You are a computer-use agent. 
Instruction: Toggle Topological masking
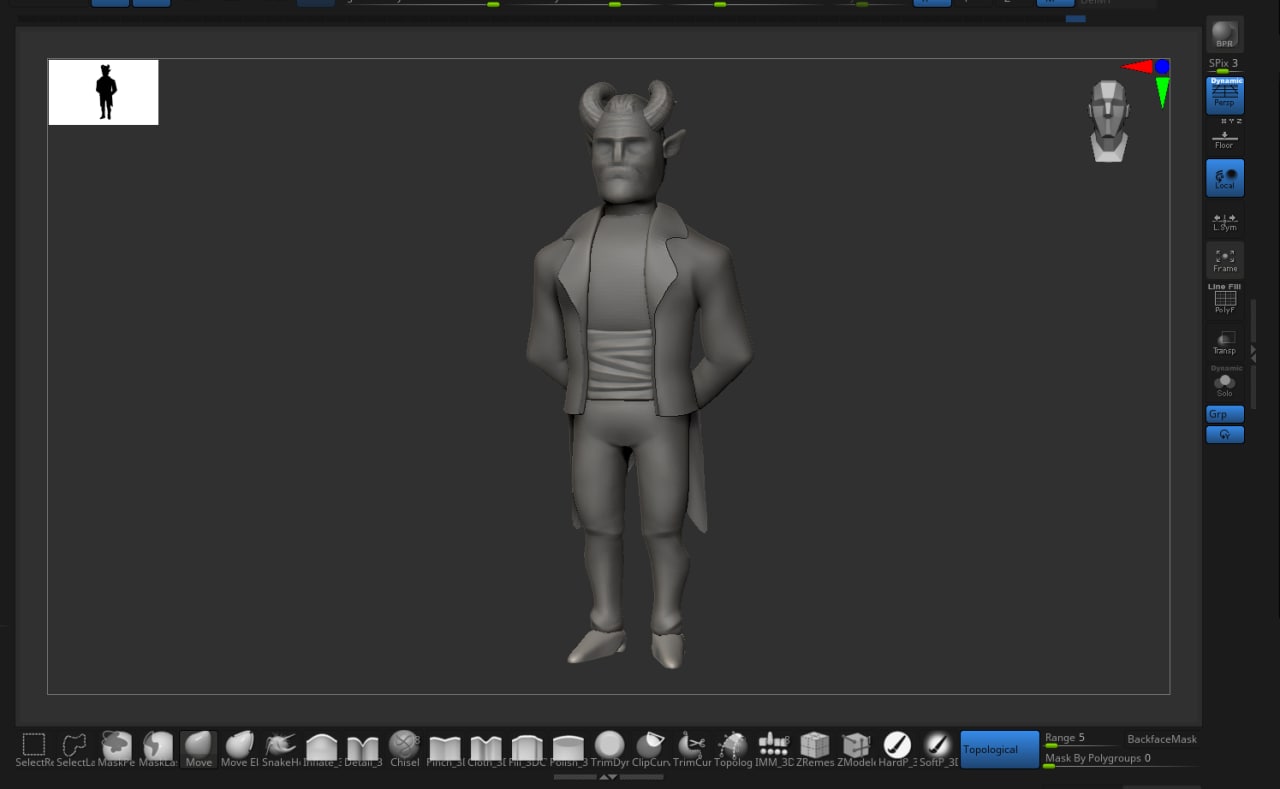(x=1000, y=749)
